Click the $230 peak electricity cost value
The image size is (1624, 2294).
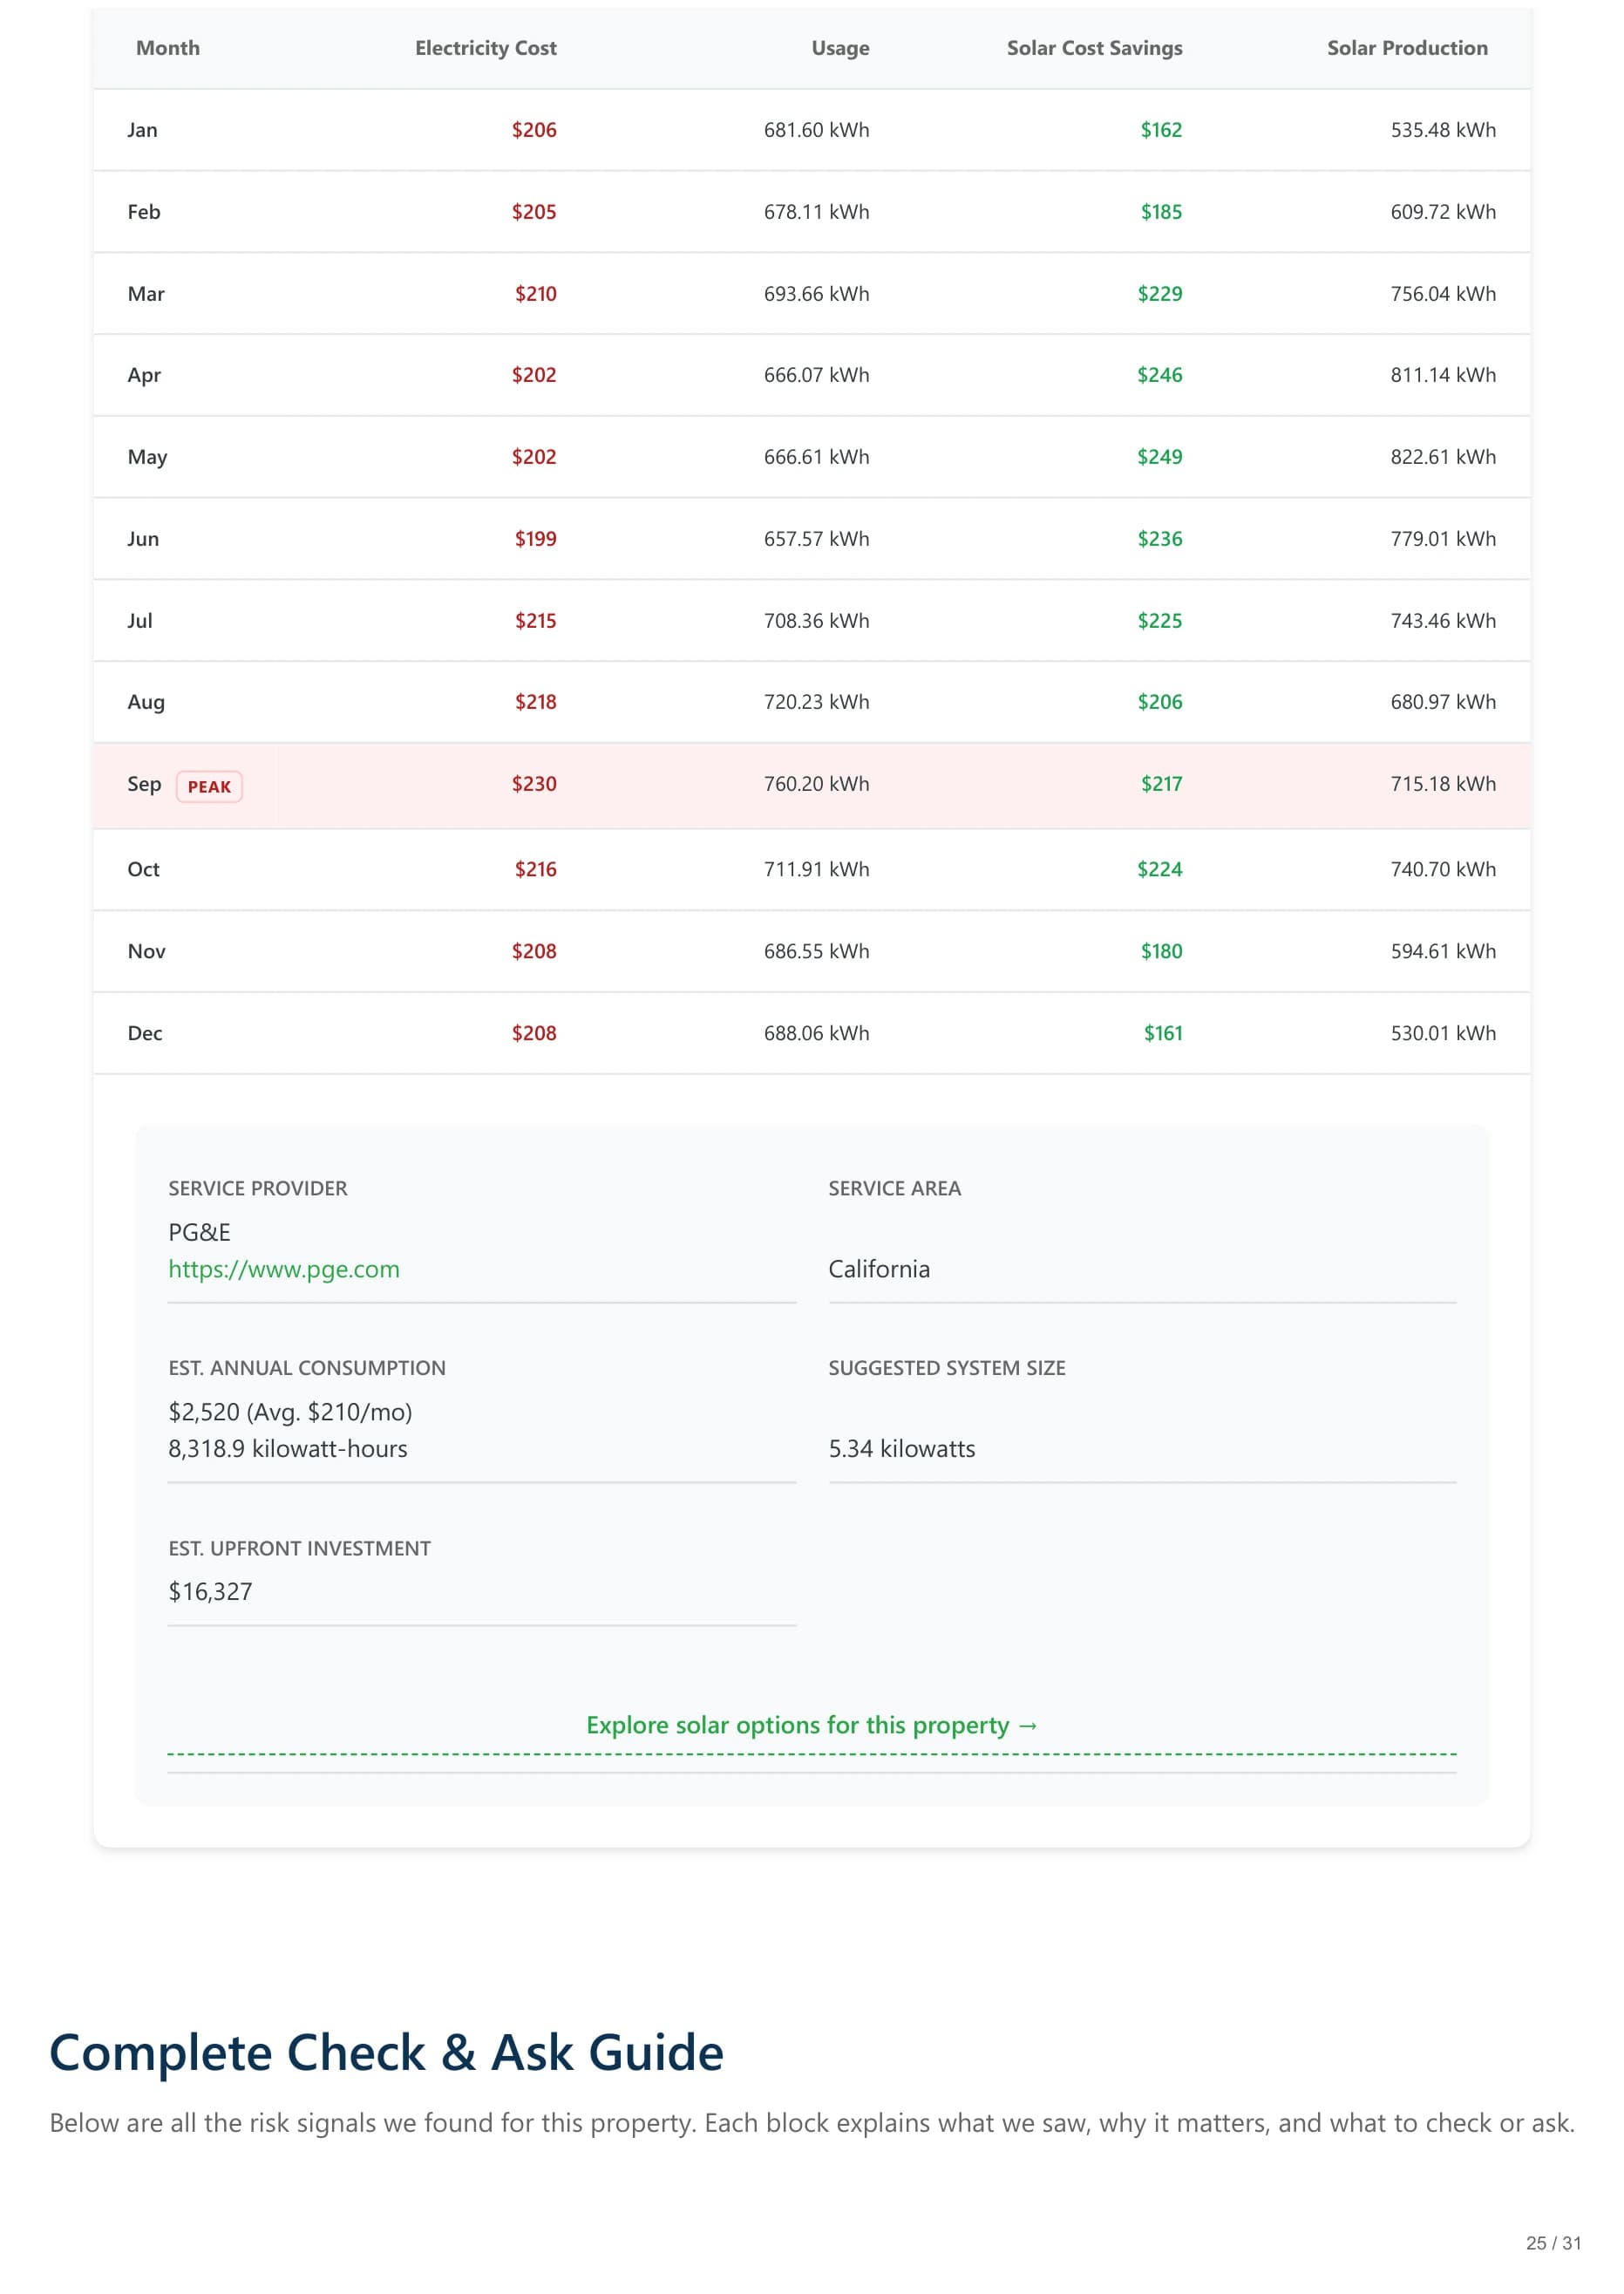point(534,784)
